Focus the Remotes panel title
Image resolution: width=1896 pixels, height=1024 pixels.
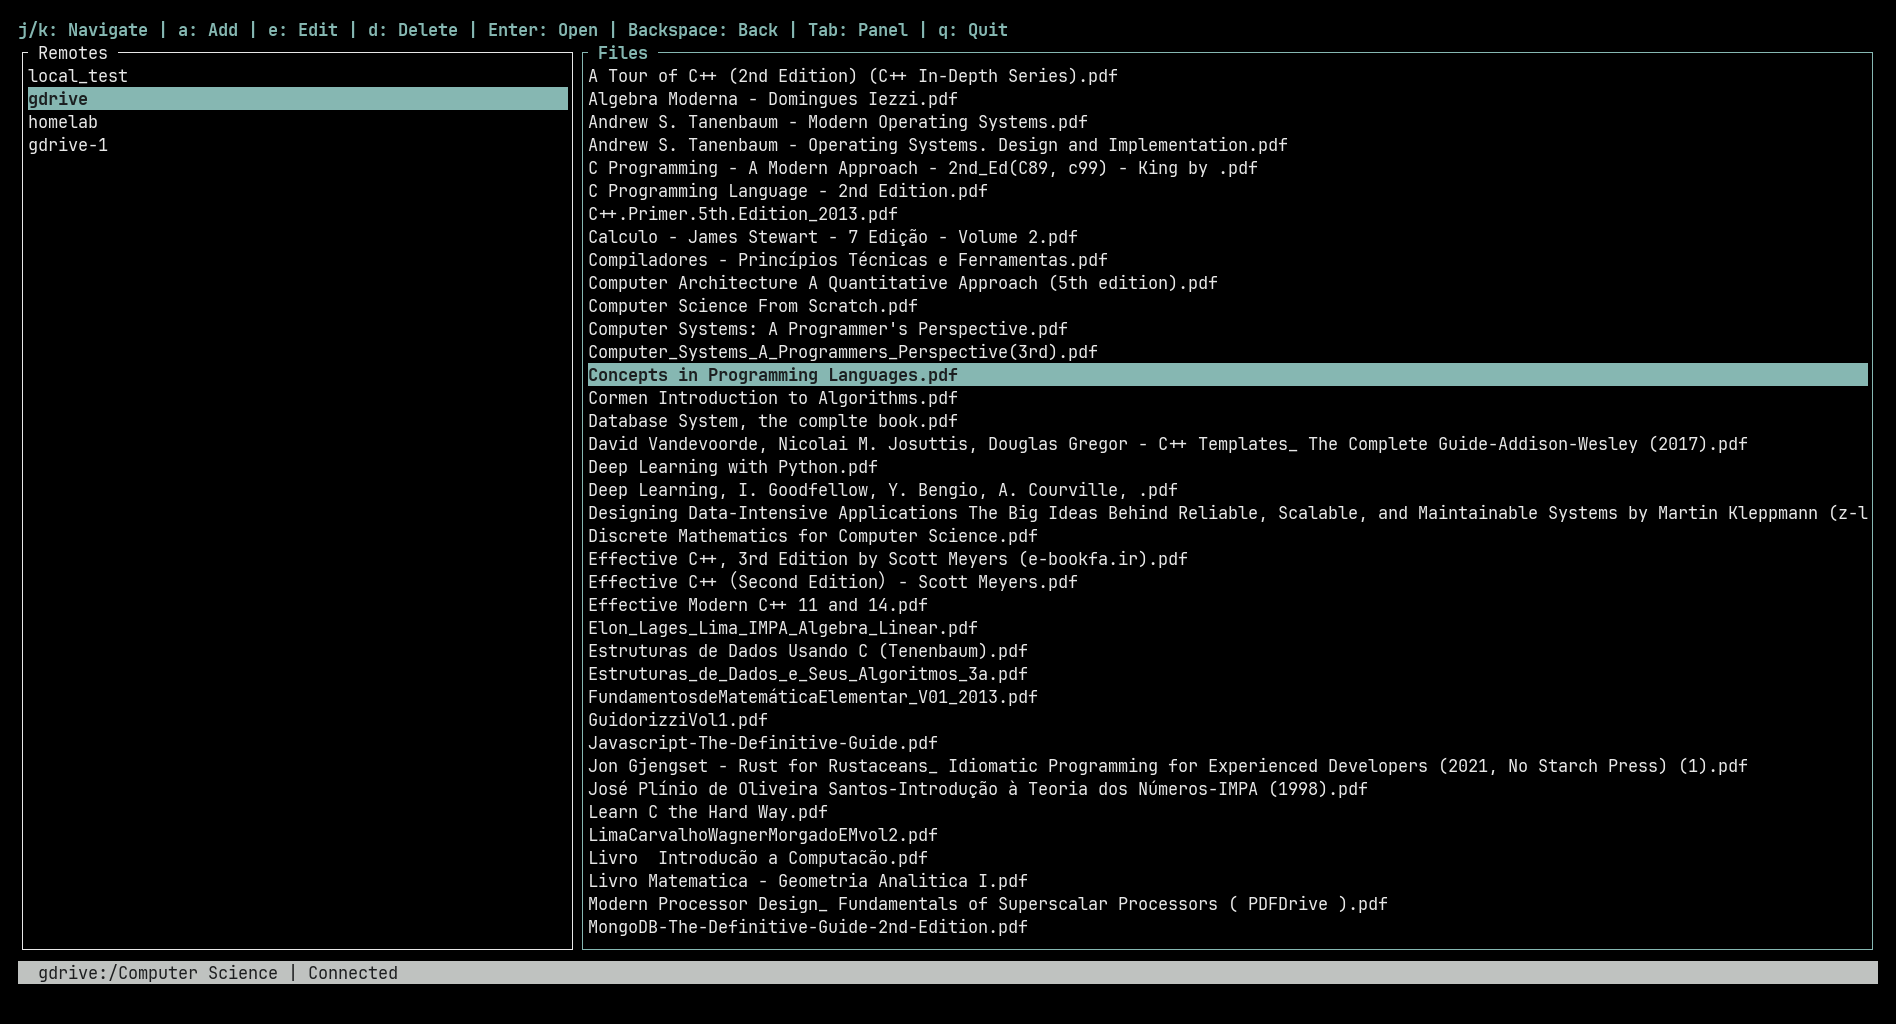click(x=73, y=53)
